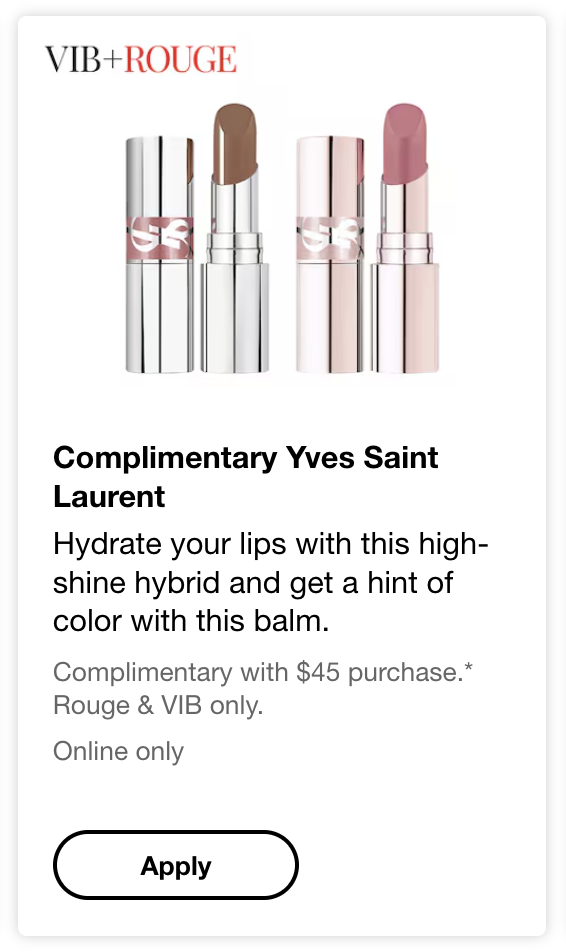Click the silver lipstick base tube

click(235, 317)
